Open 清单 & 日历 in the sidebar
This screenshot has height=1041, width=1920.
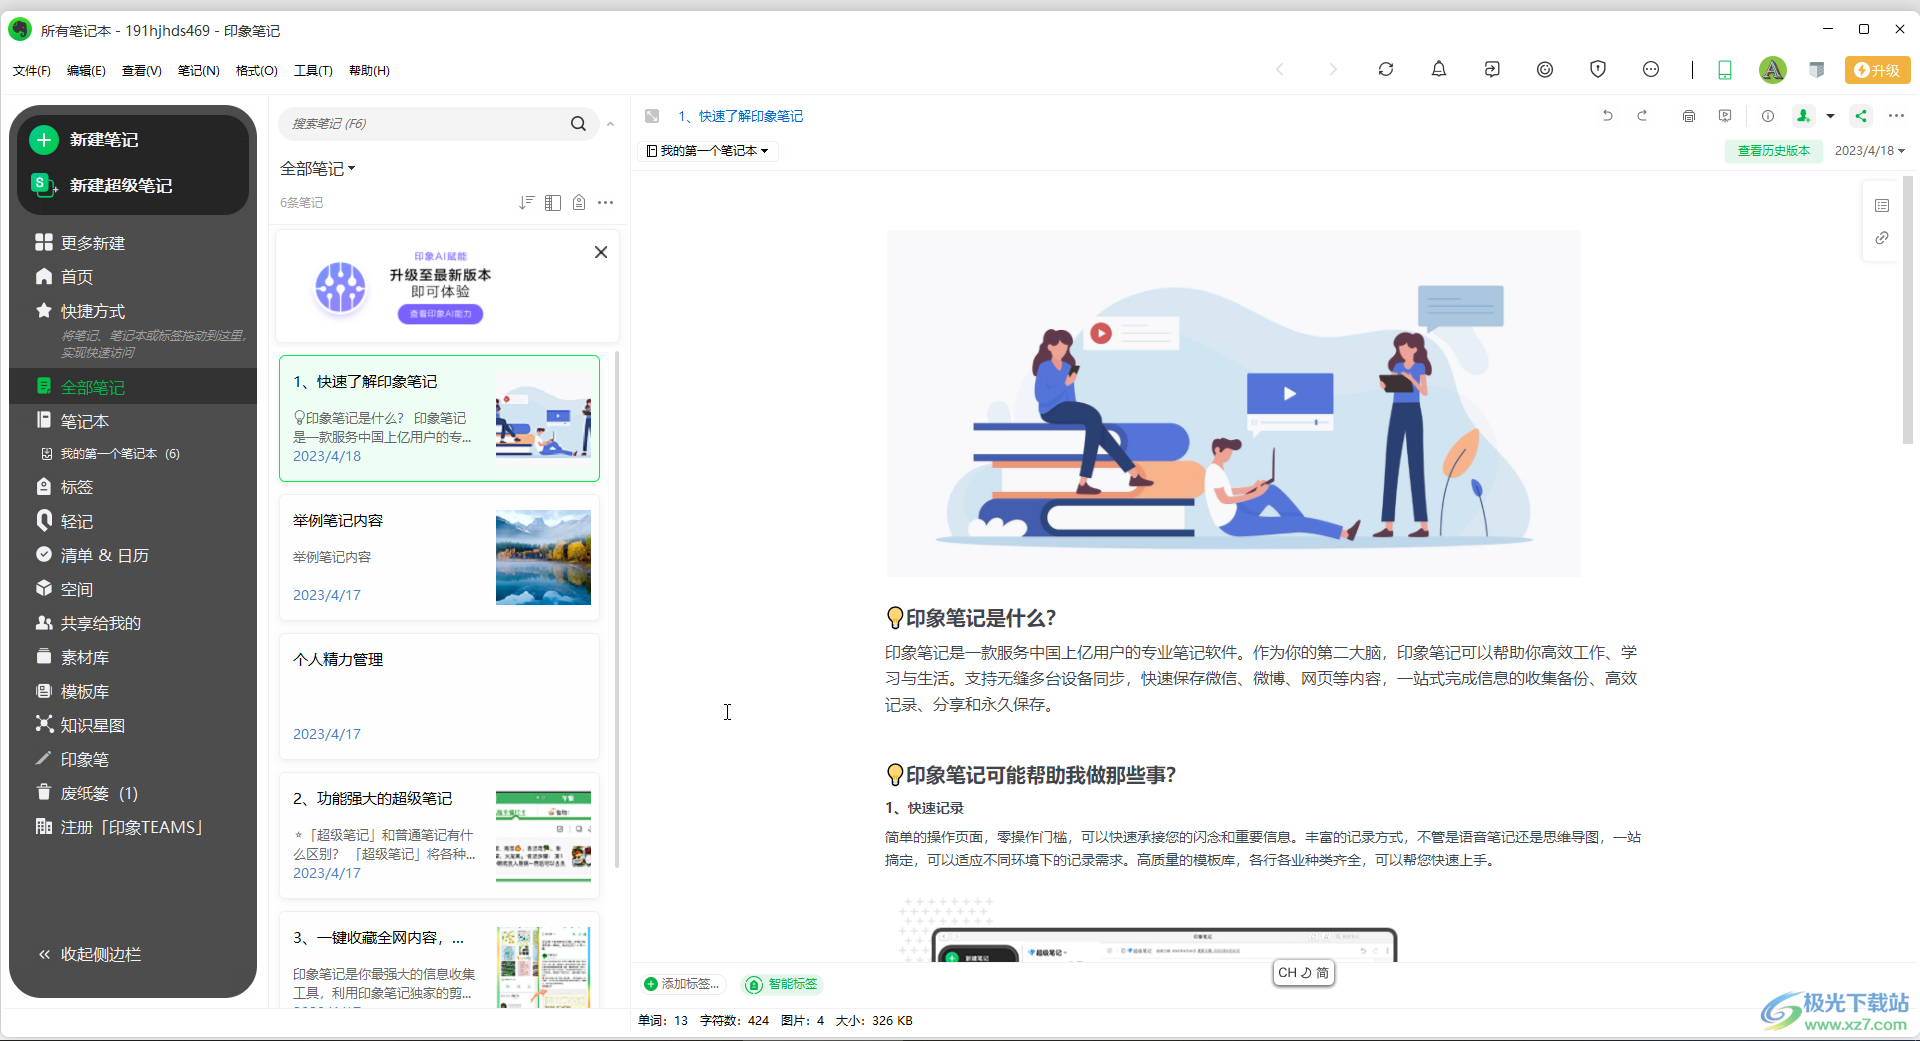[92, 555]
